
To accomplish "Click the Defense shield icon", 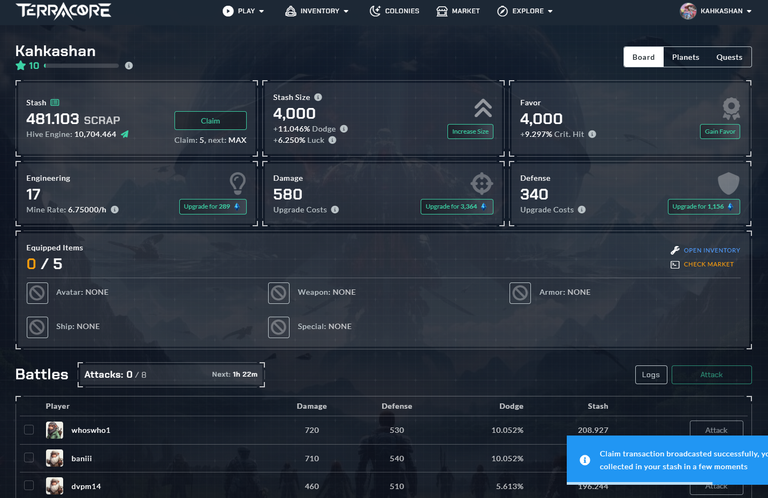I will pyautogui.click(x=728, y=184).
